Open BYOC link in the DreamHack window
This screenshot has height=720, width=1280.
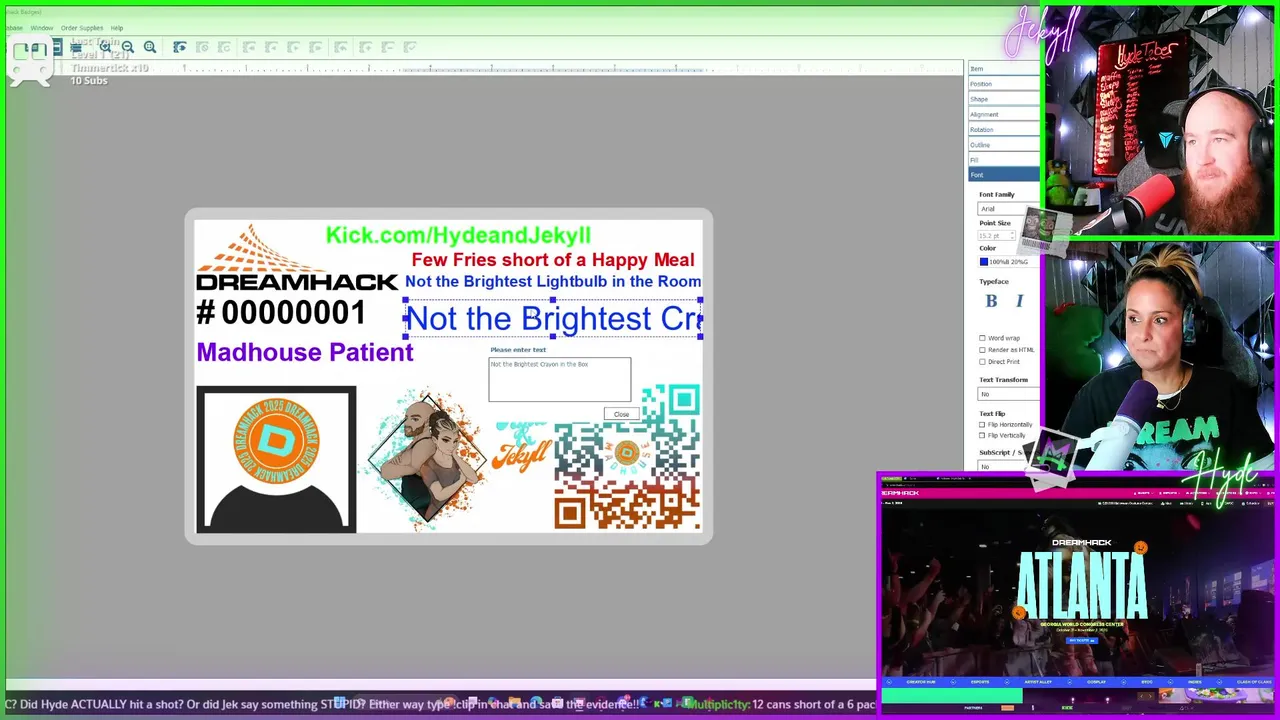click(x=1147, y=682)
